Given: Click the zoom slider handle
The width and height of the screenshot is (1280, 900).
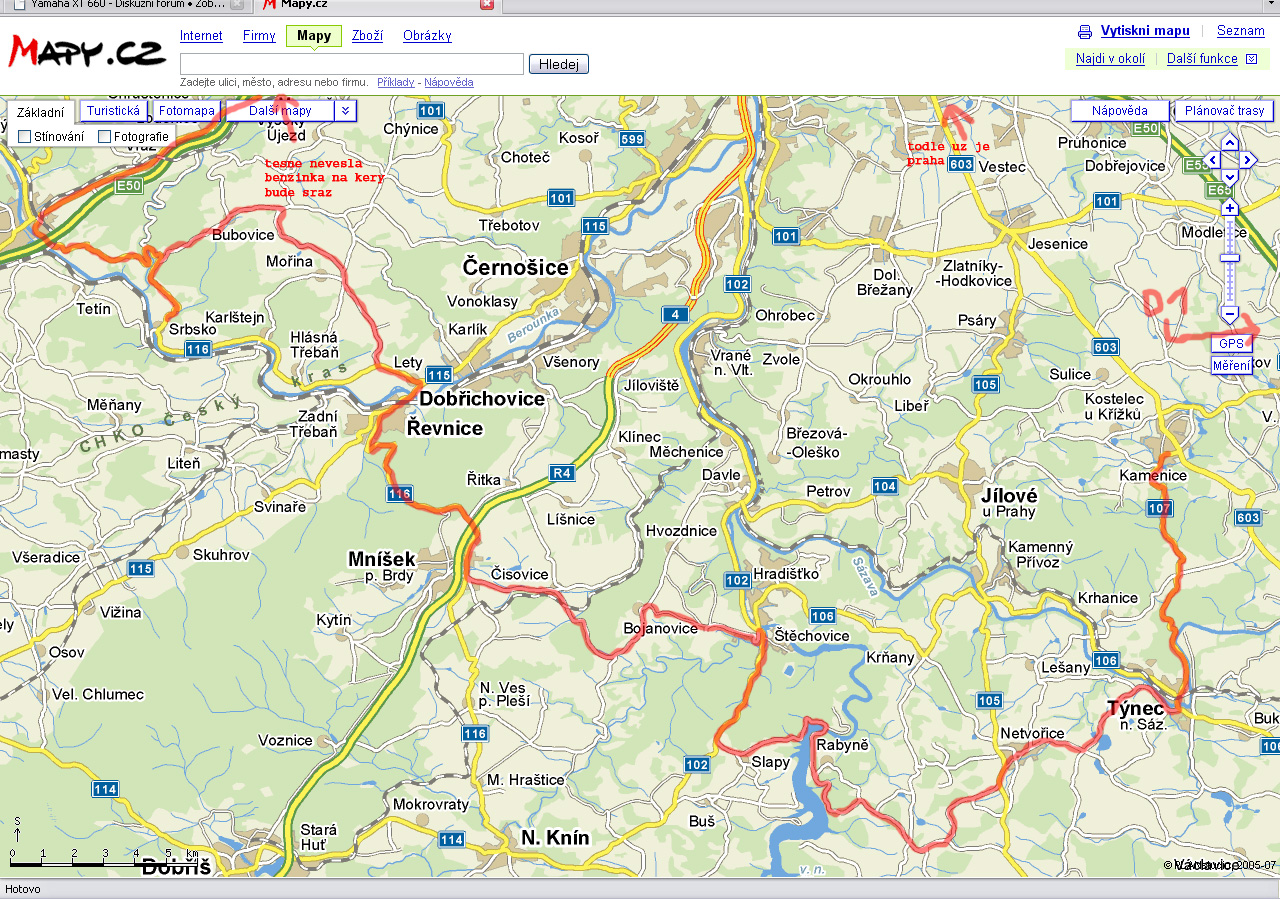Looking at the screenshot, I should click(x=1230, y=258).
